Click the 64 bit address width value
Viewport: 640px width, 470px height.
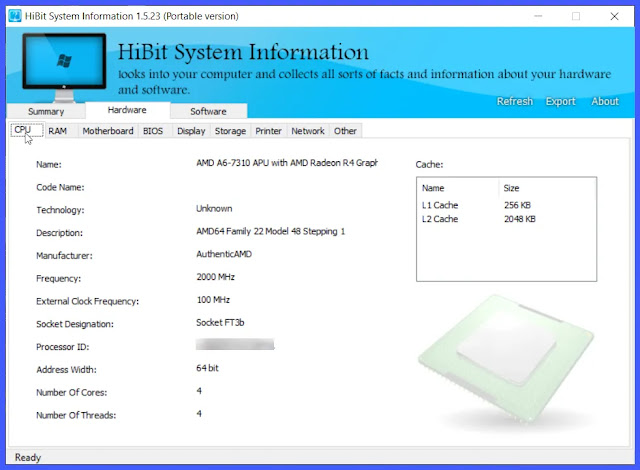click(207, 368)
